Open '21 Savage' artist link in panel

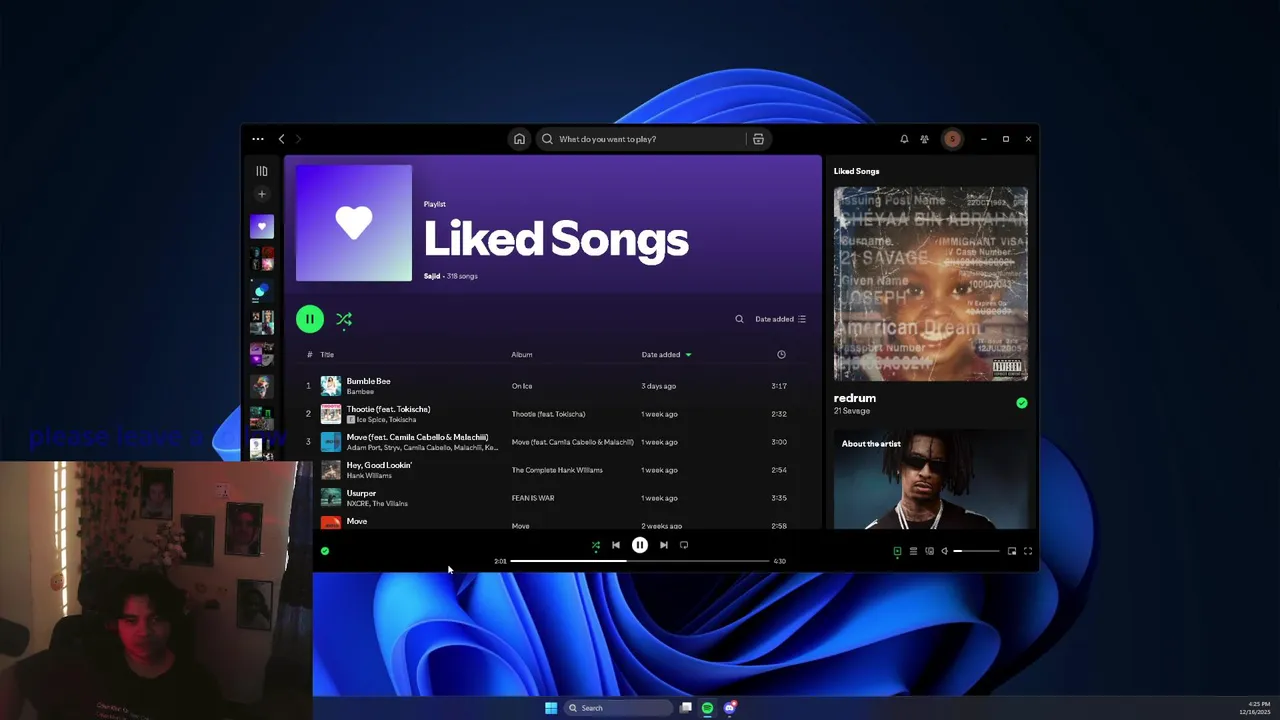(x=852, y=411)
